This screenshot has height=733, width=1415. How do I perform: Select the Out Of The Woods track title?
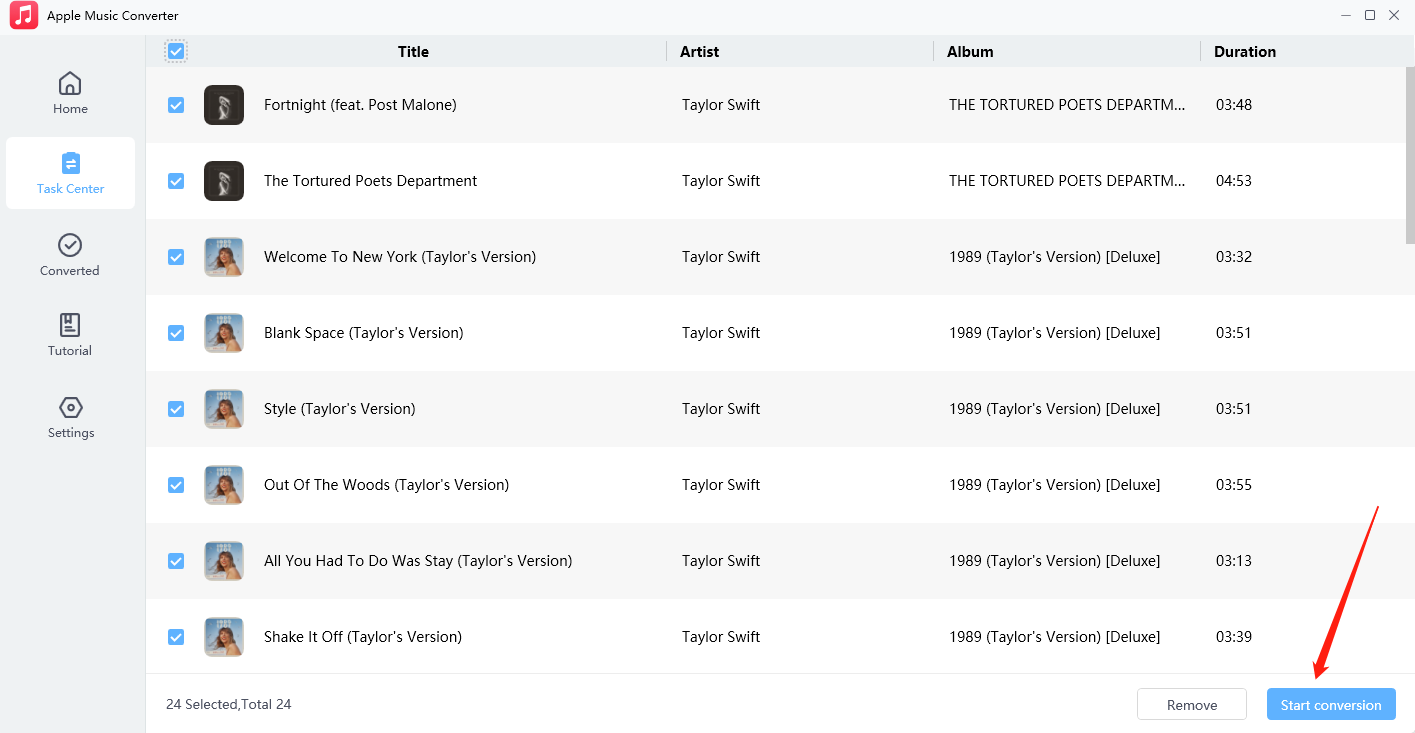click(386, 485)
